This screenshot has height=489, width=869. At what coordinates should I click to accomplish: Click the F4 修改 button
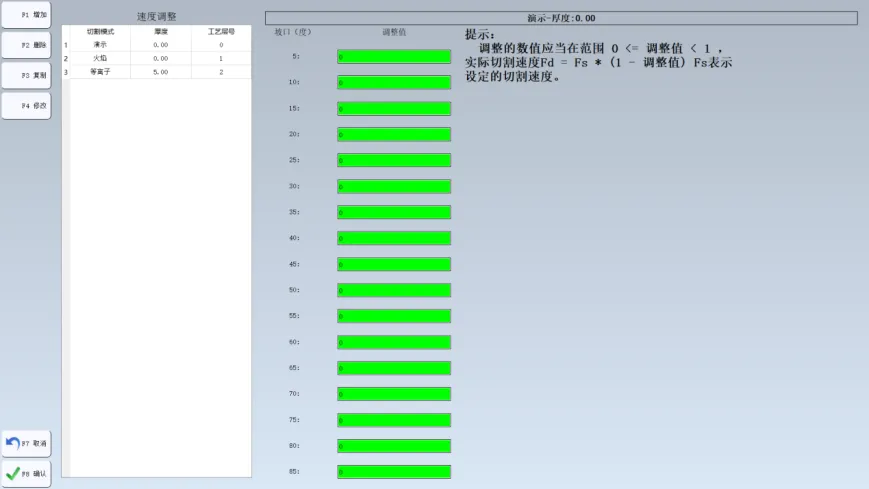[x=27, y=105]
